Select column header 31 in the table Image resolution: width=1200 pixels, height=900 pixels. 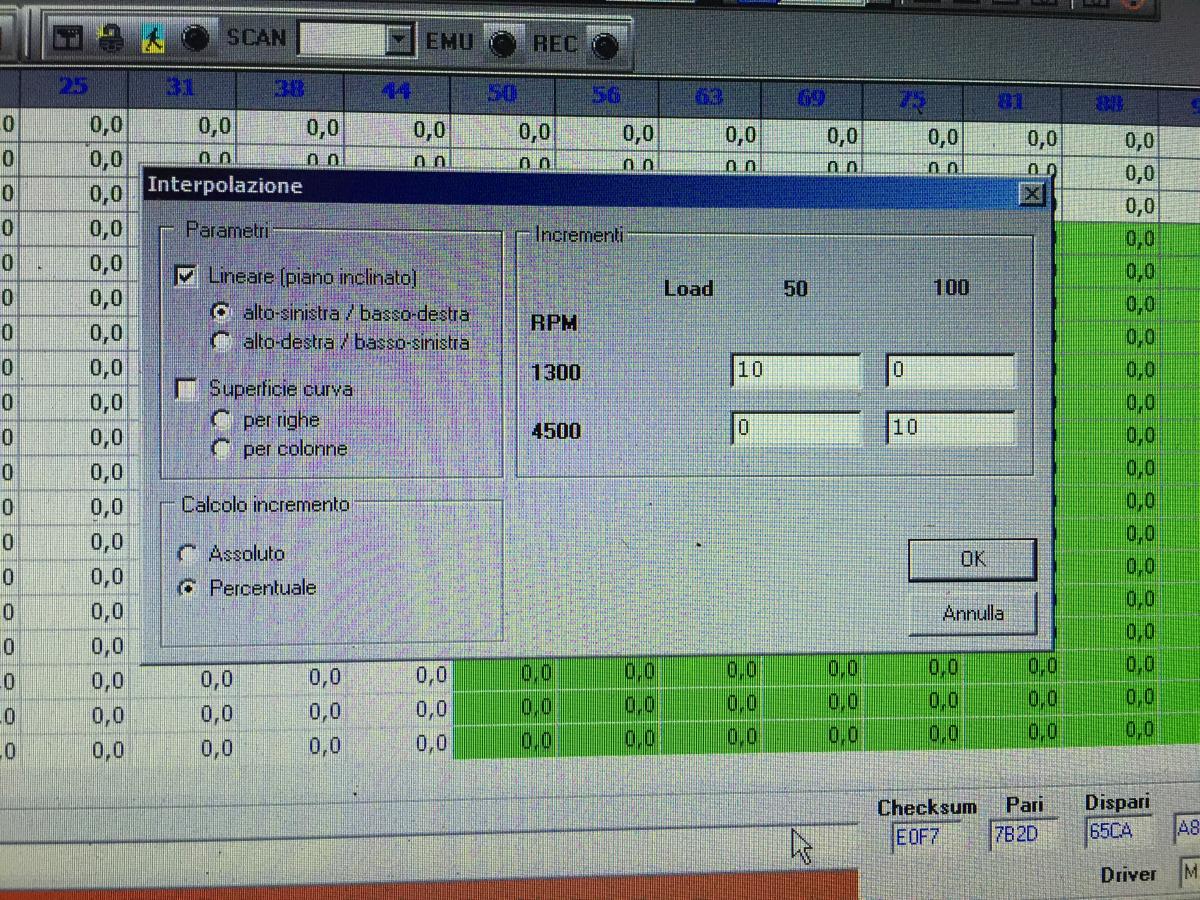180,88
